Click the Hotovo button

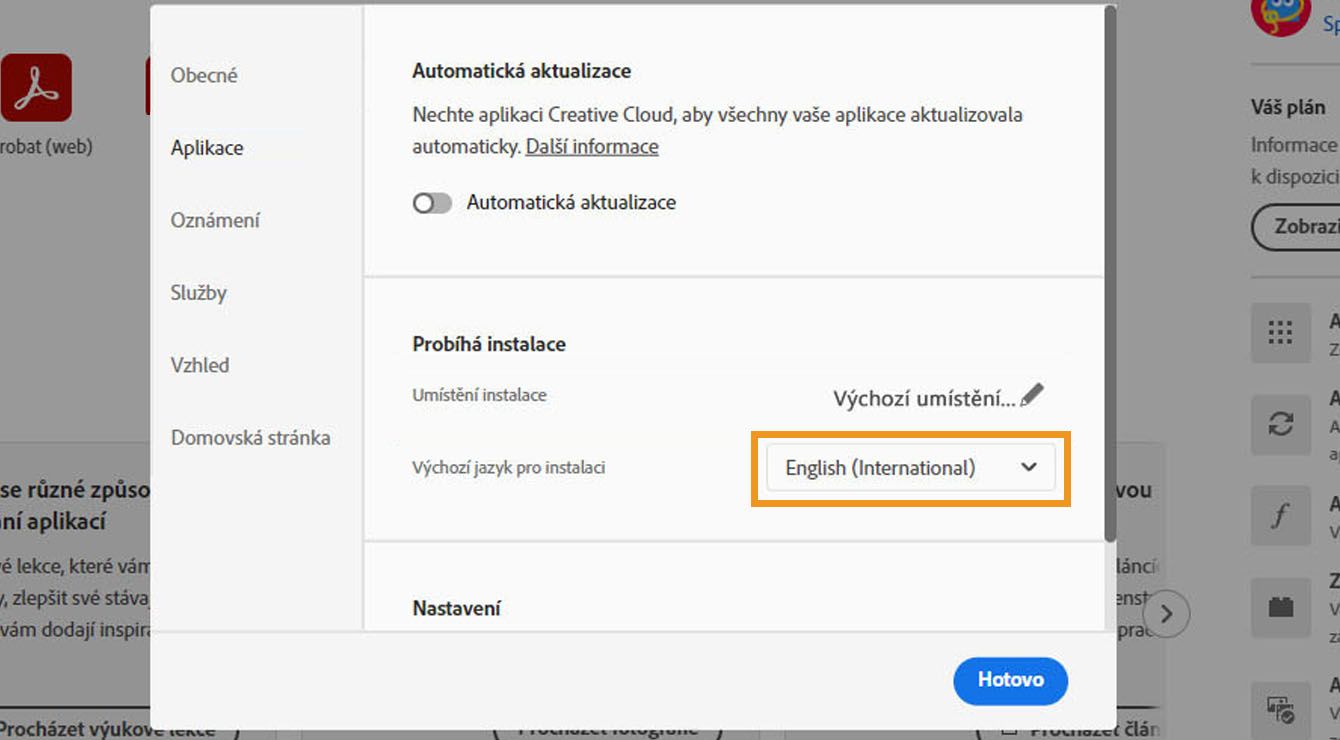coord(1010,680)
